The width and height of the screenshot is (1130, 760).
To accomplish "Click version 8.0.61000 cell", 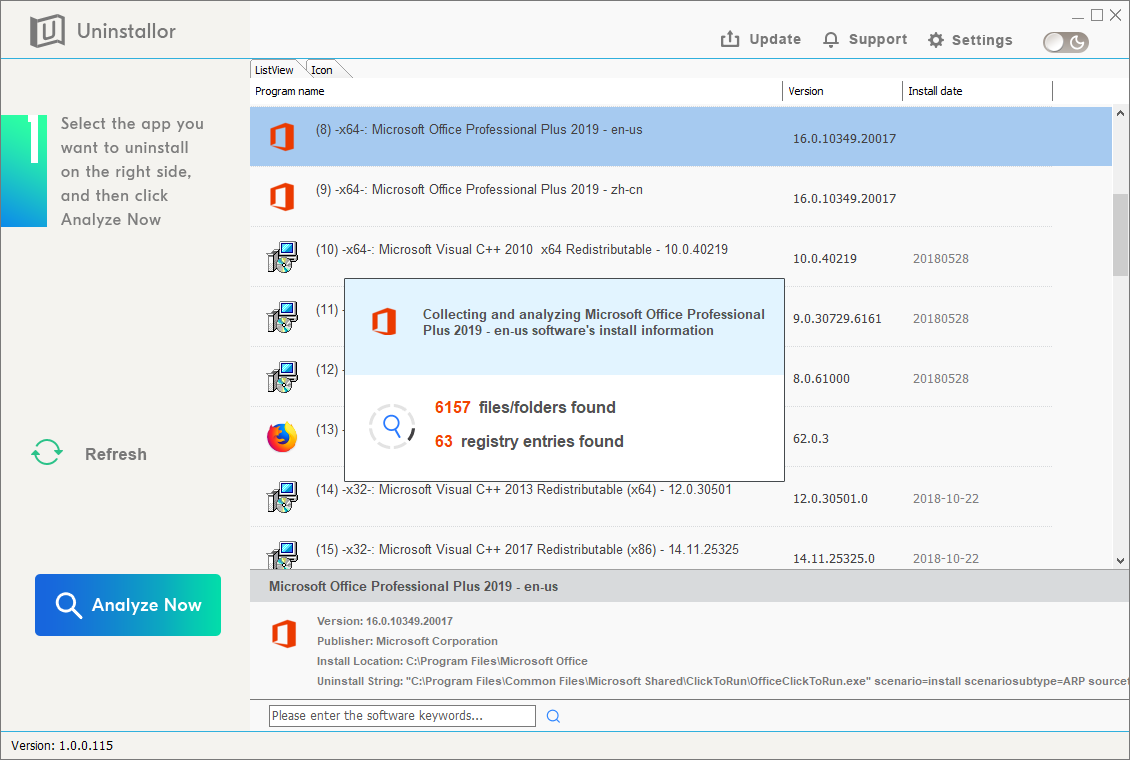I will point(822,379).
